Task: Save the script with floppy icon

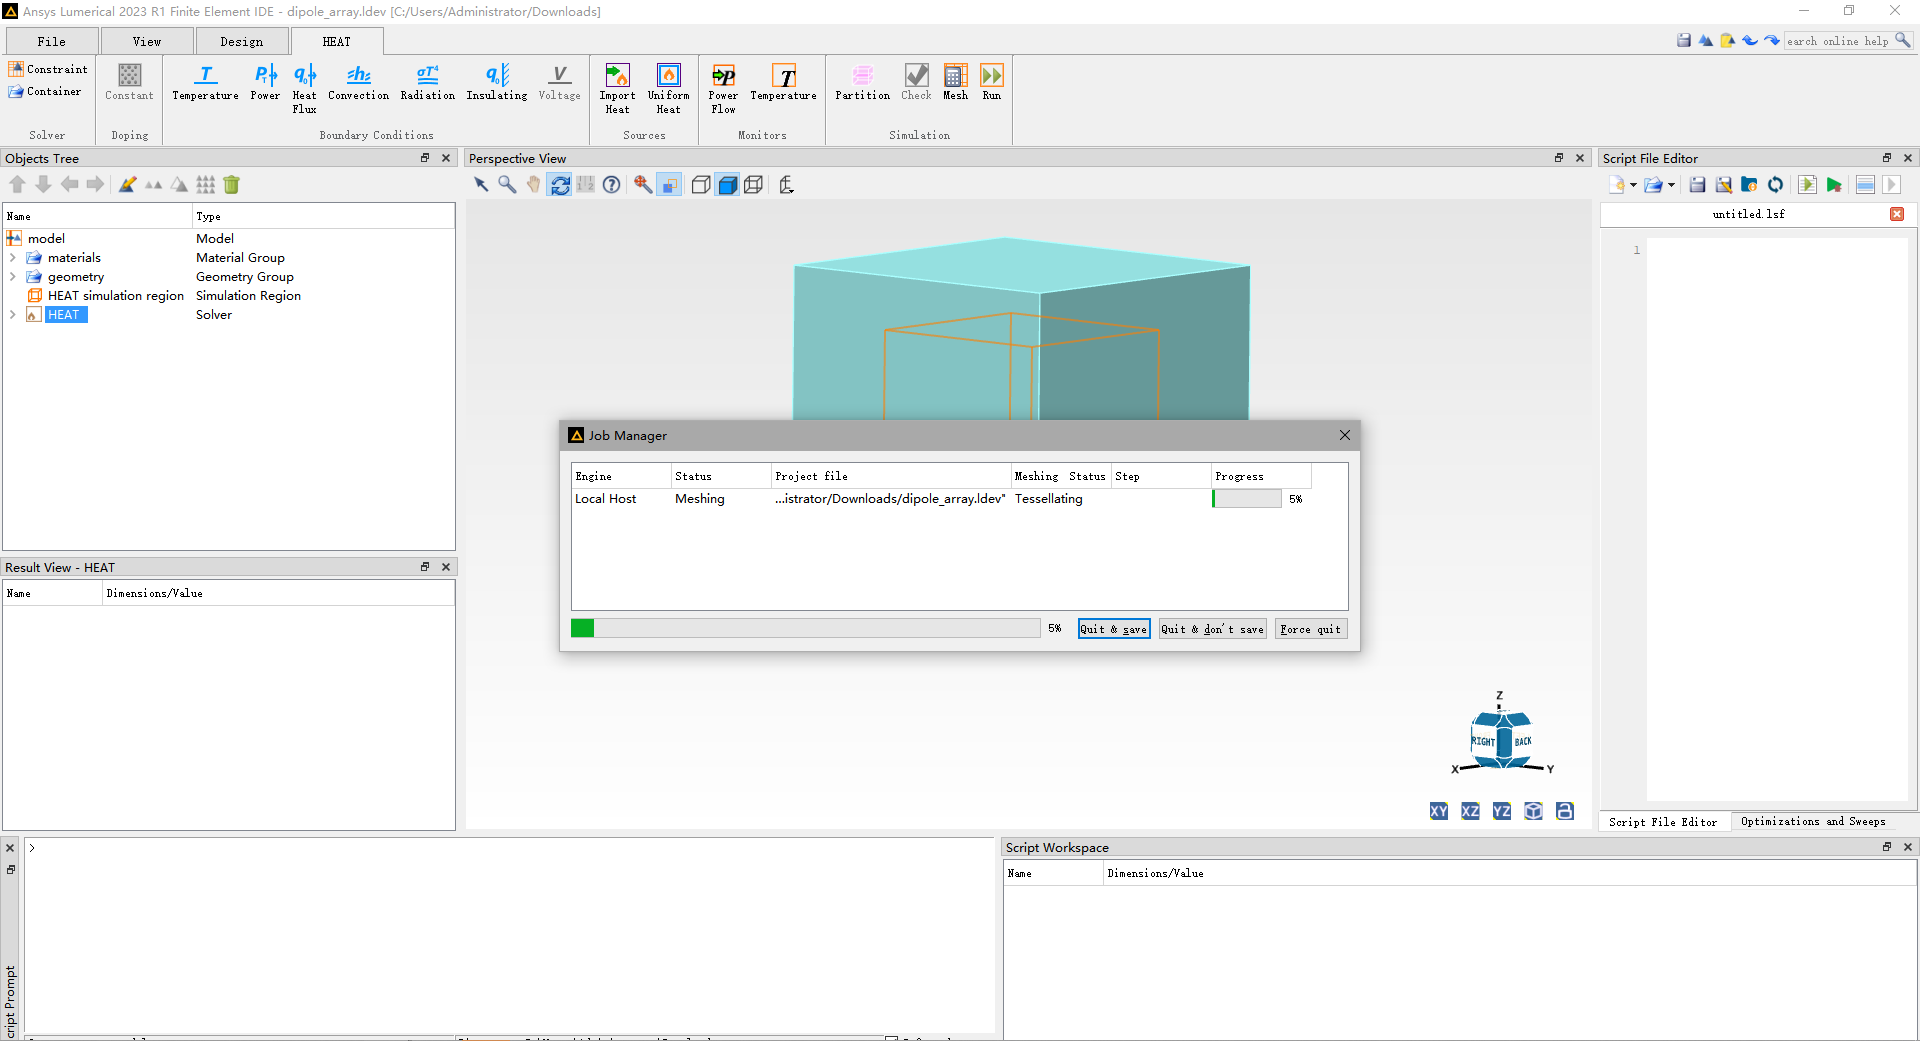Action: point(1698,185)
